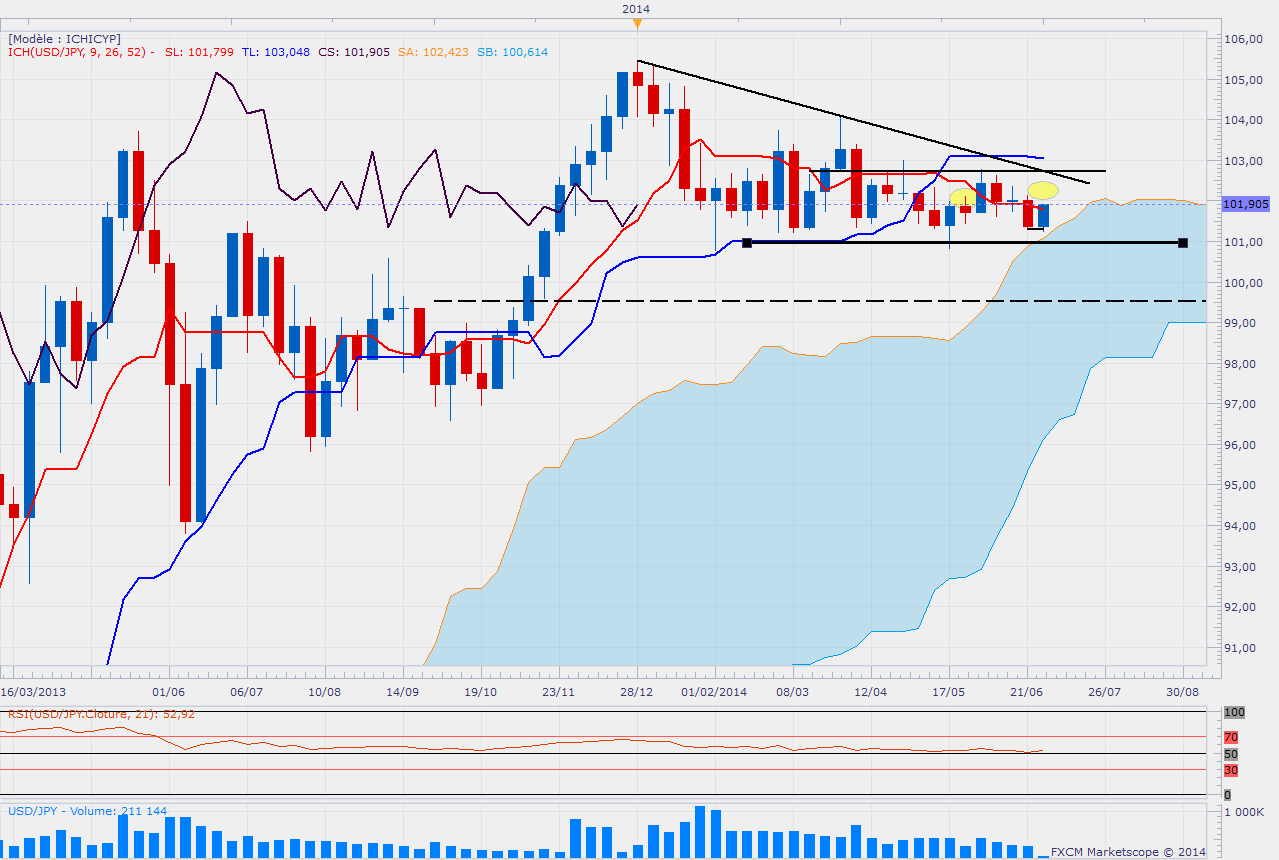Click the SB: 100,614 value
Viewport: 1279px width, 860px height.
tap(513, 52)
